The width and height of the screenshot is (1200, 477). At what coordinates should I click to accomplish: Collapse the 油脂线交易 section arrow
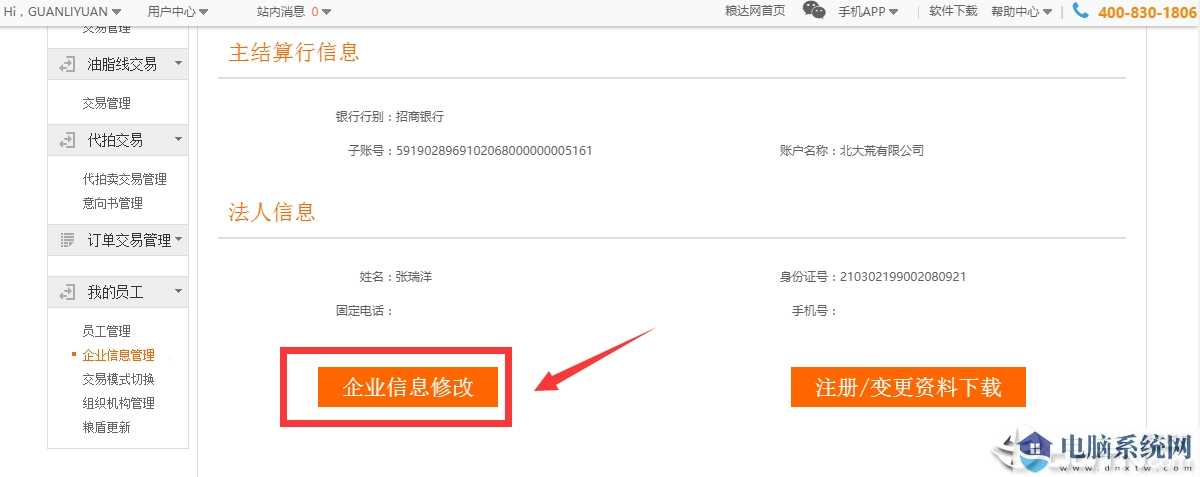click(178, 64)
